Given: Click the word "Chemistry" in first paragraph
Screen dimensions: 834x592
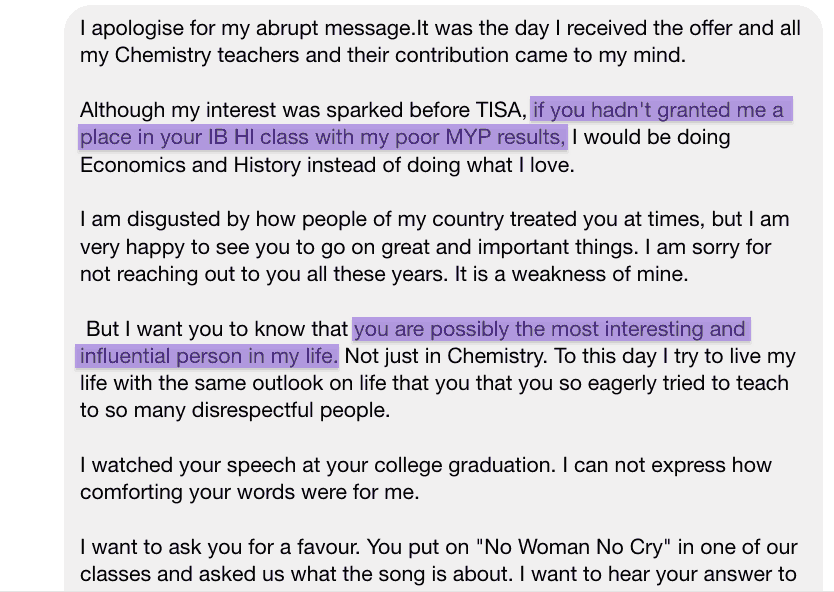Looking at the screenshot, I should point(163,55).
